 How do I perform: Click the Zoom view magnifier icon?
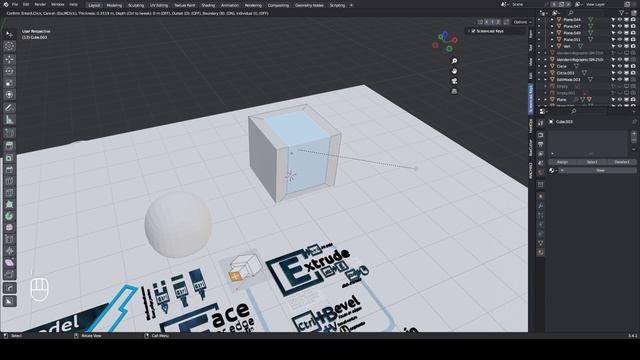point(454,61)
